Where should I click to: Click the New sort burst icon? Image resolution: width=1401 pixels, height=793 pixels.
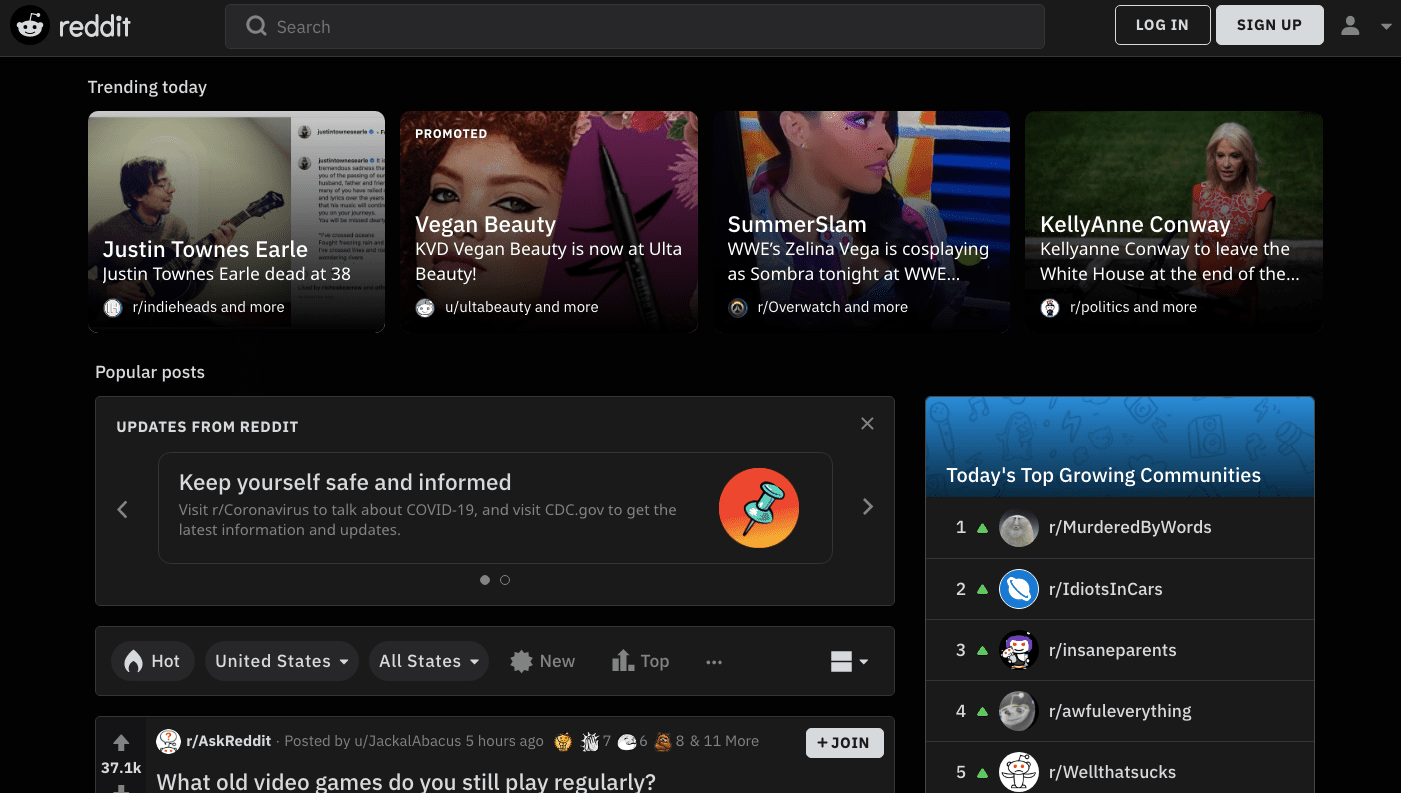coord(521,660)
